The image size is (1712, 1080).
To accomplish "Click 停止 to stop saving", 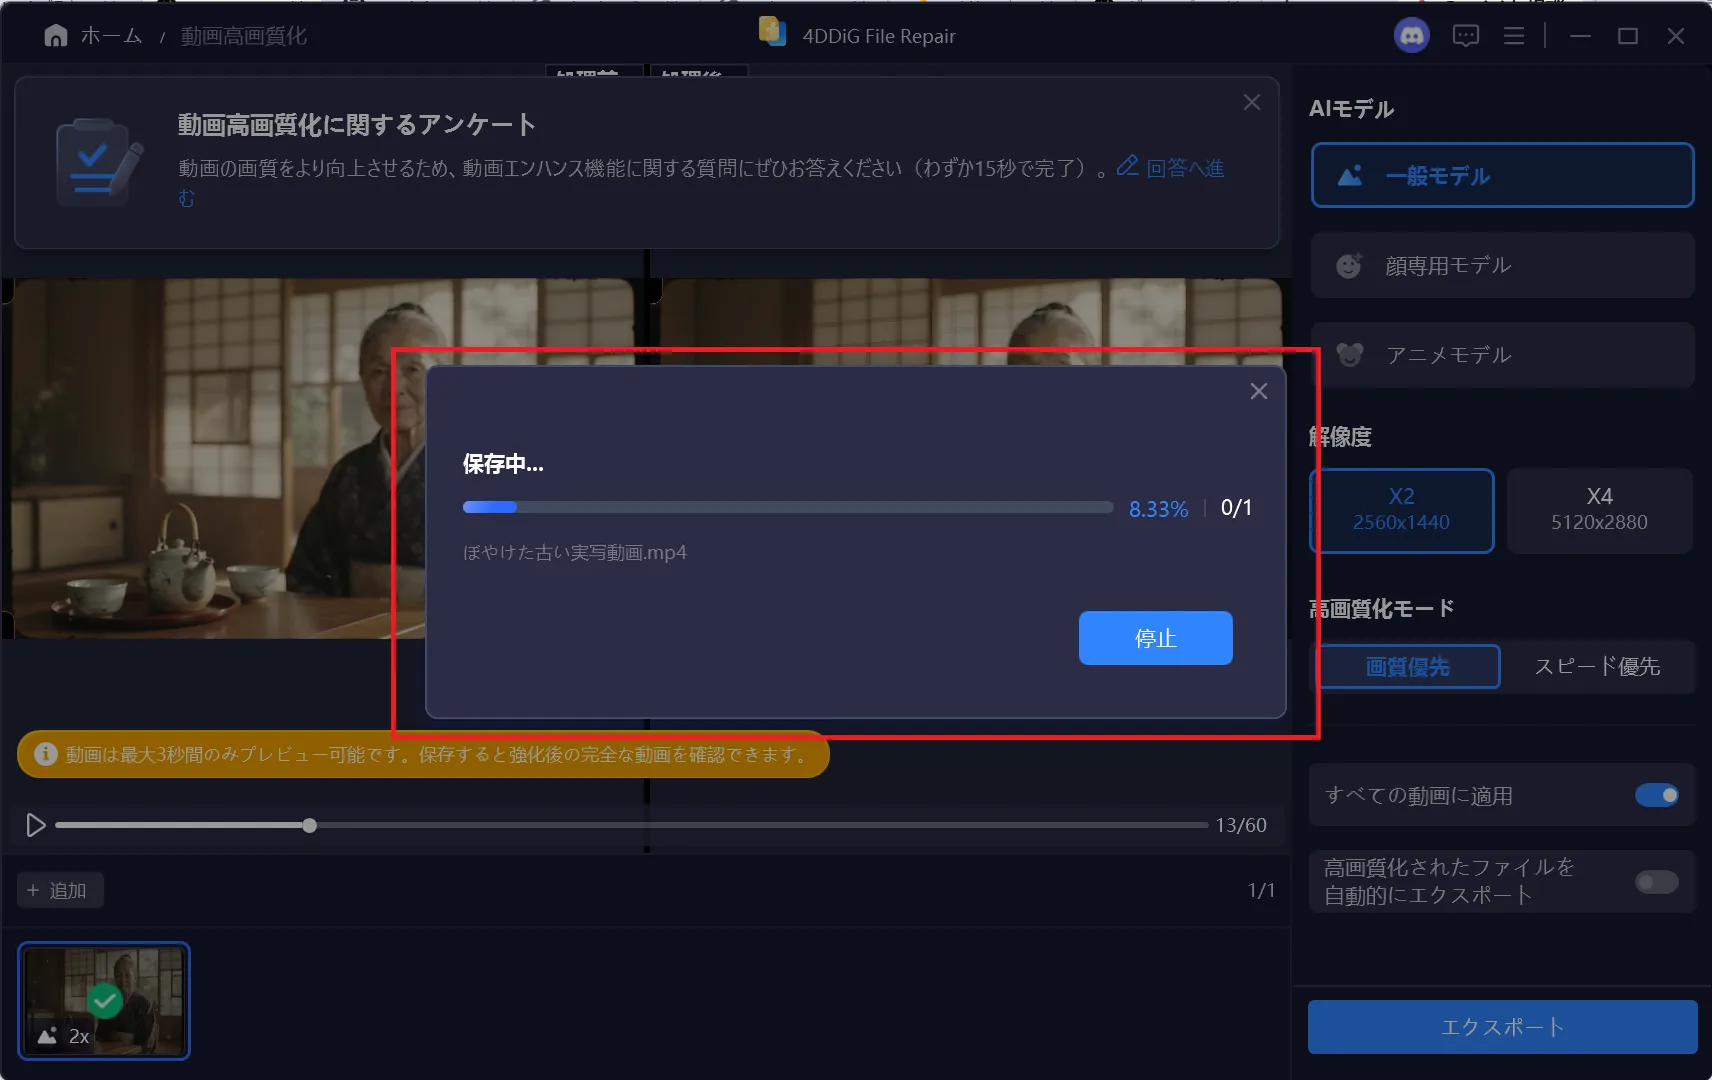I will pos(1155,638).
